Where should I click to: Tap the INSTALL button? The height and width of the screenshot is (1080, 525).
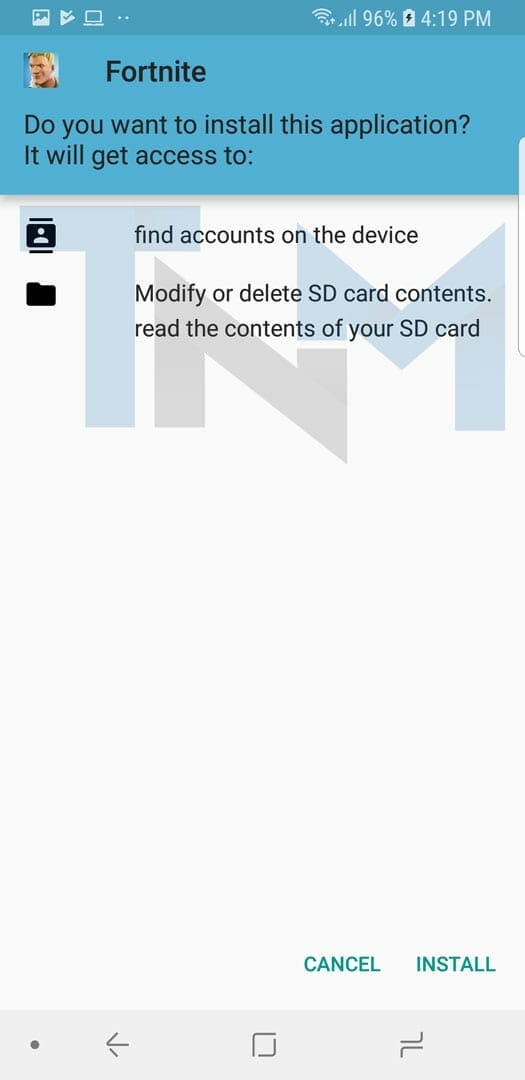tap(455, 964)
